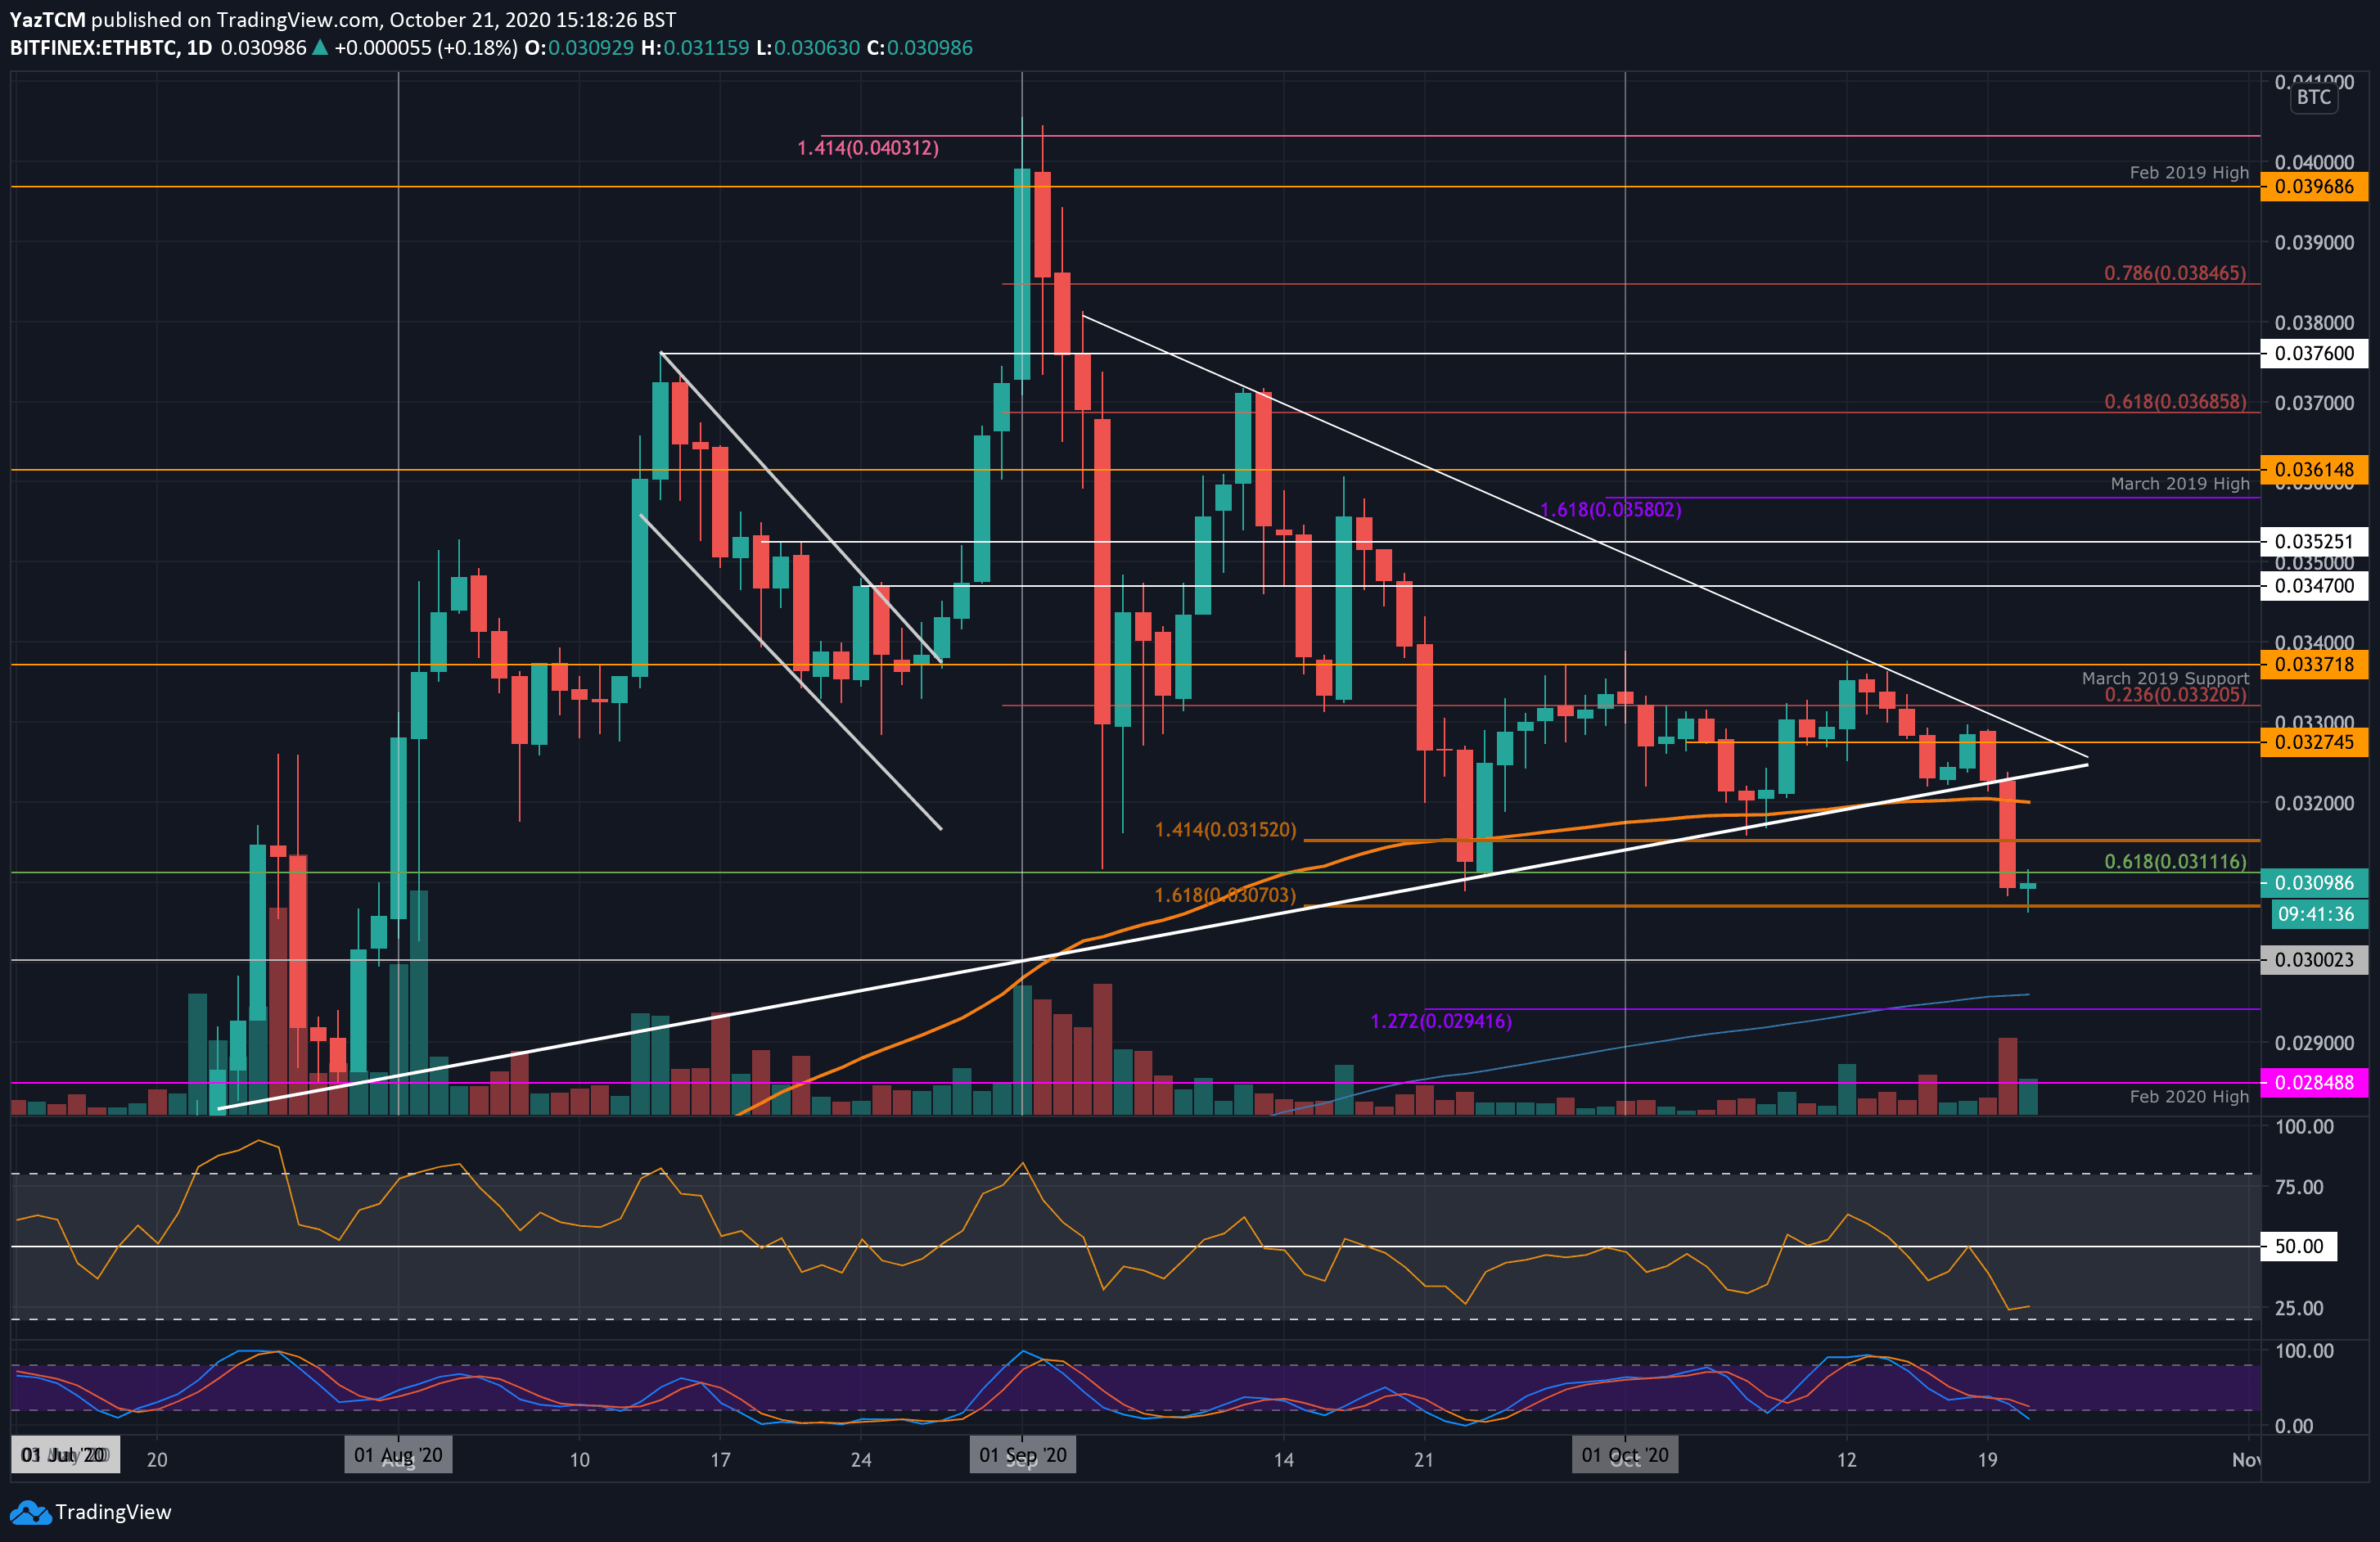This screenshot has height=1542, width=2380.
Task: Click the change value +0.000055 (+0.18%)
Action: [425, 48]
